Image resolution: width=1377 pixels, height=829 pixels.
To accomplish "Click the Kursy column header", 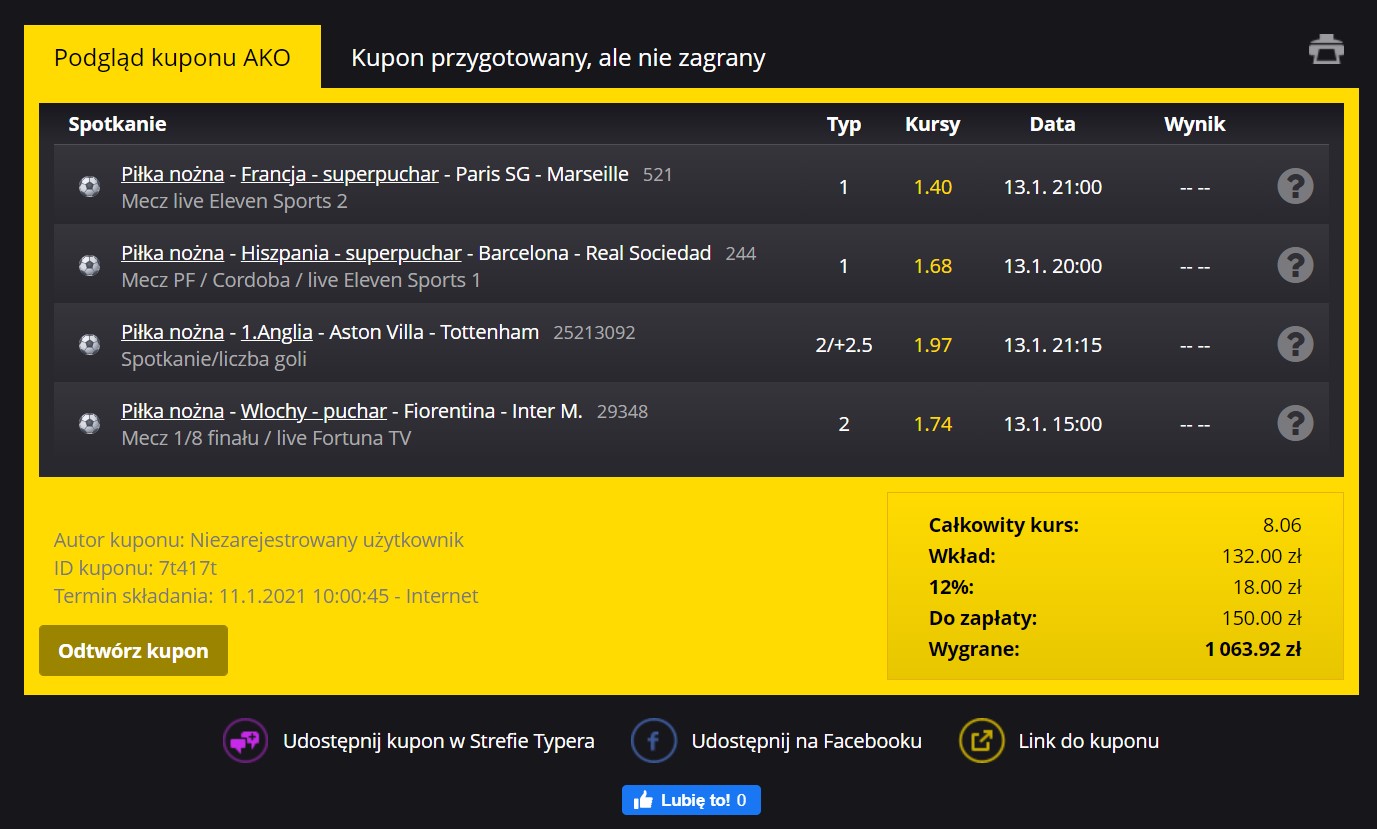I will tap(932, 124).
